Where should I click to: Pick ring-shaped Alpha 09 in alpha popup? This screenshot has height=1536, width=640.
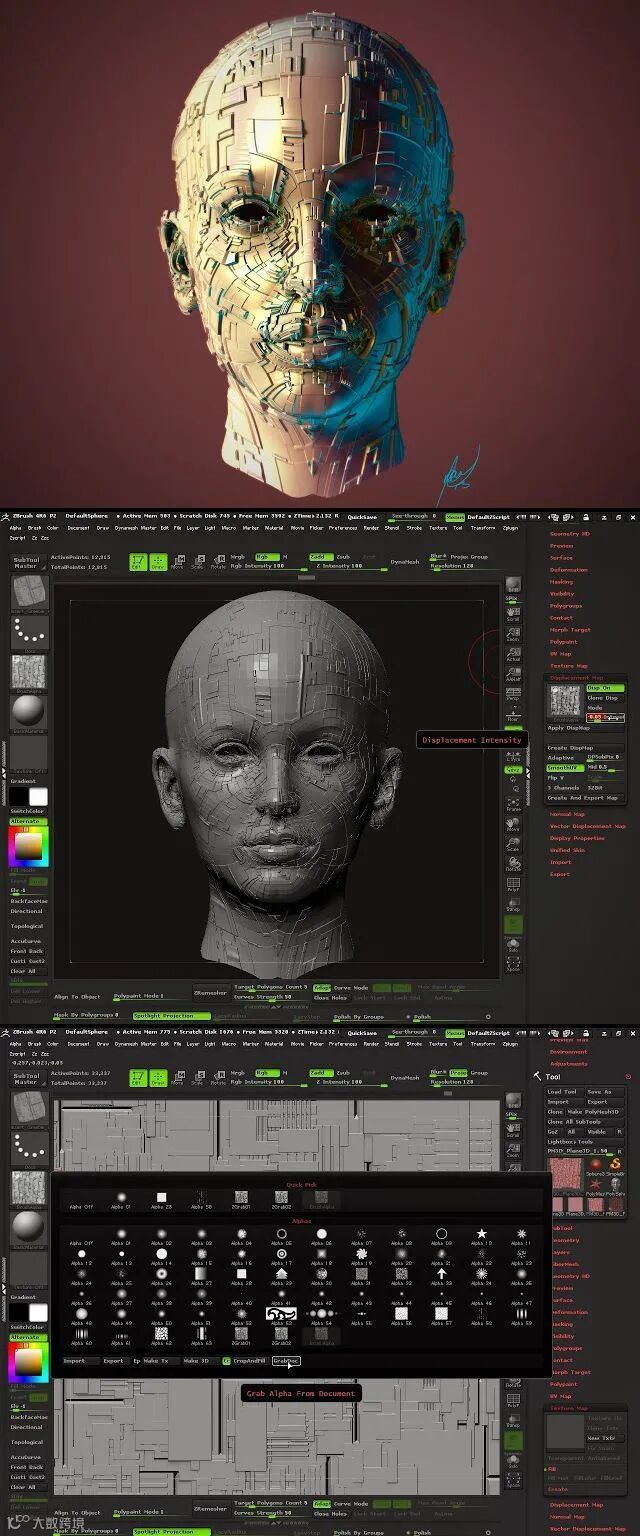(441, 1236)
